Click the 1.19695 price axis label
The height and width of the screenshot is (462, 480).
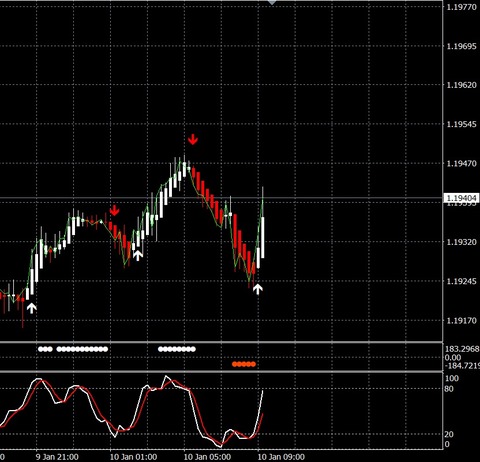tap(462, 46)
